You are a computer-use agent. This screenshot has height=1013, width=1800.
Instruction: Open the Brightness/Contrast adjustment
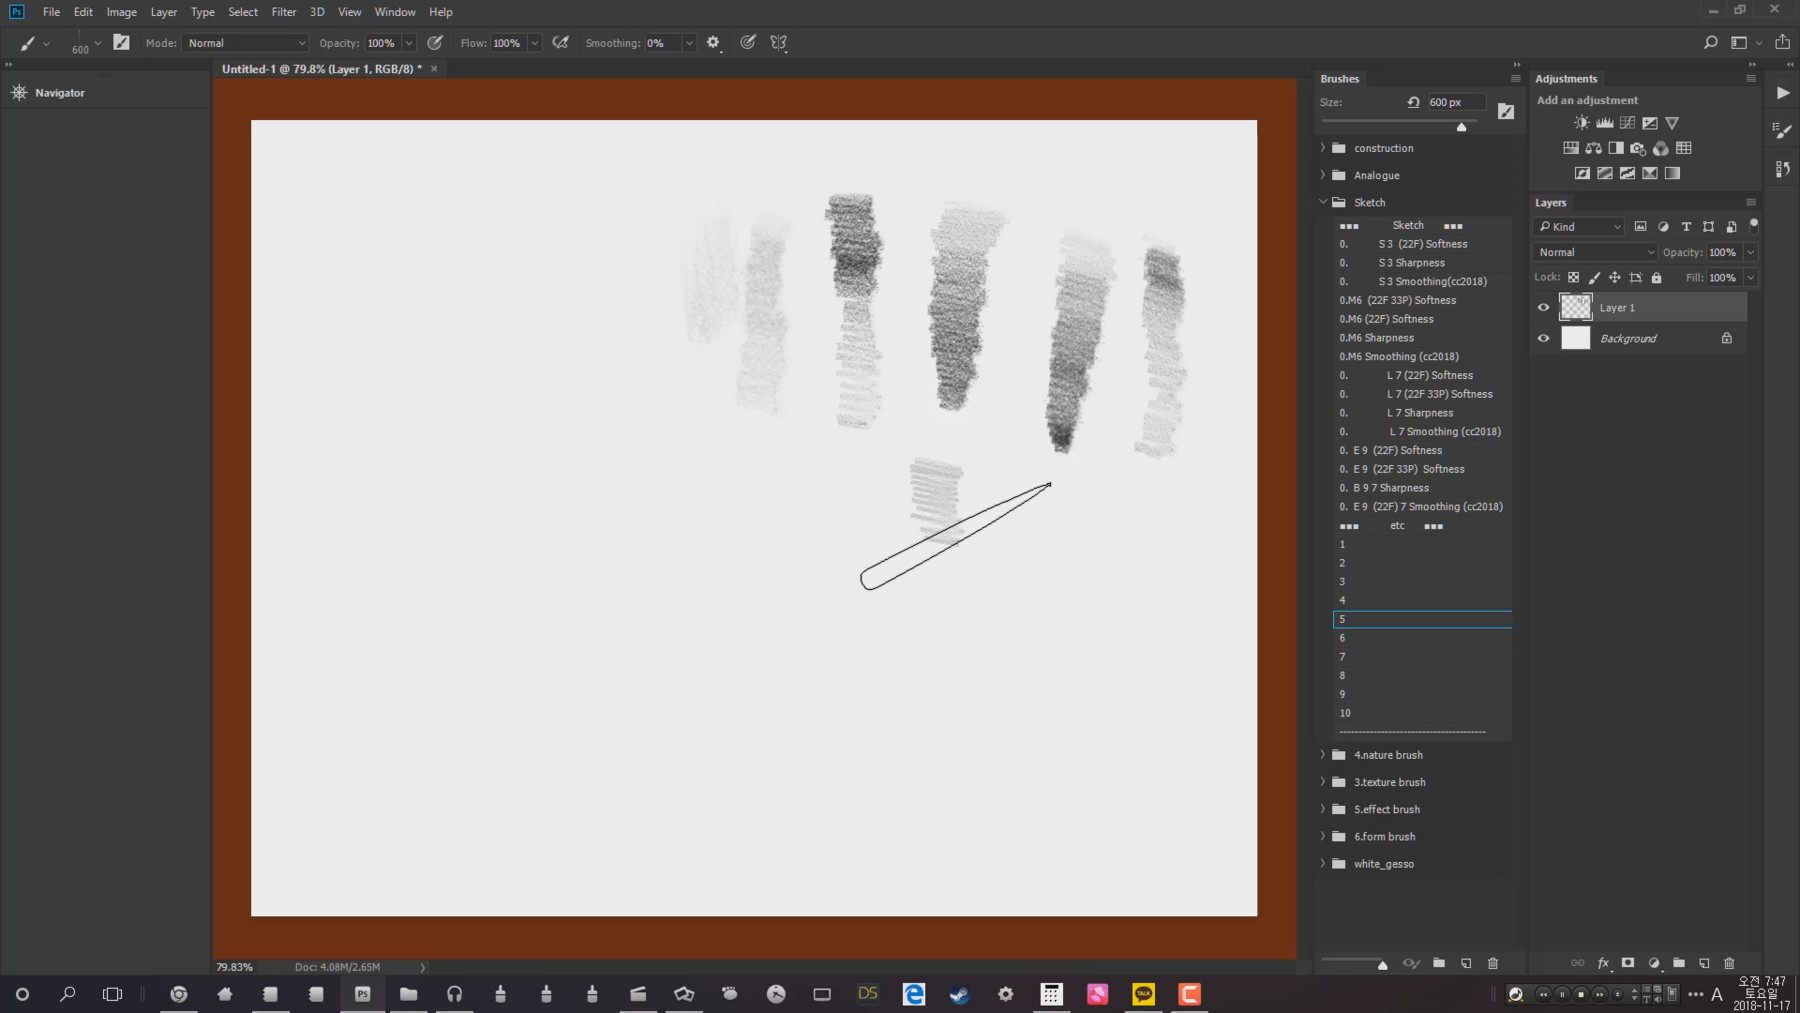1582,122
